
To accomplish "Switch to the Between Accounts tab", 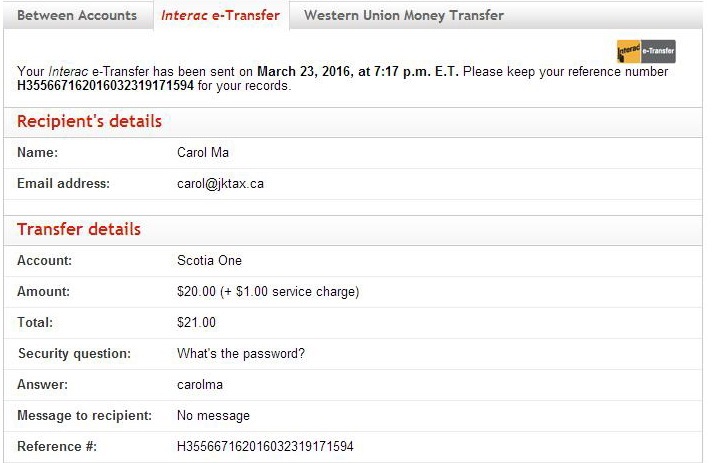I will tap(77, 16).
